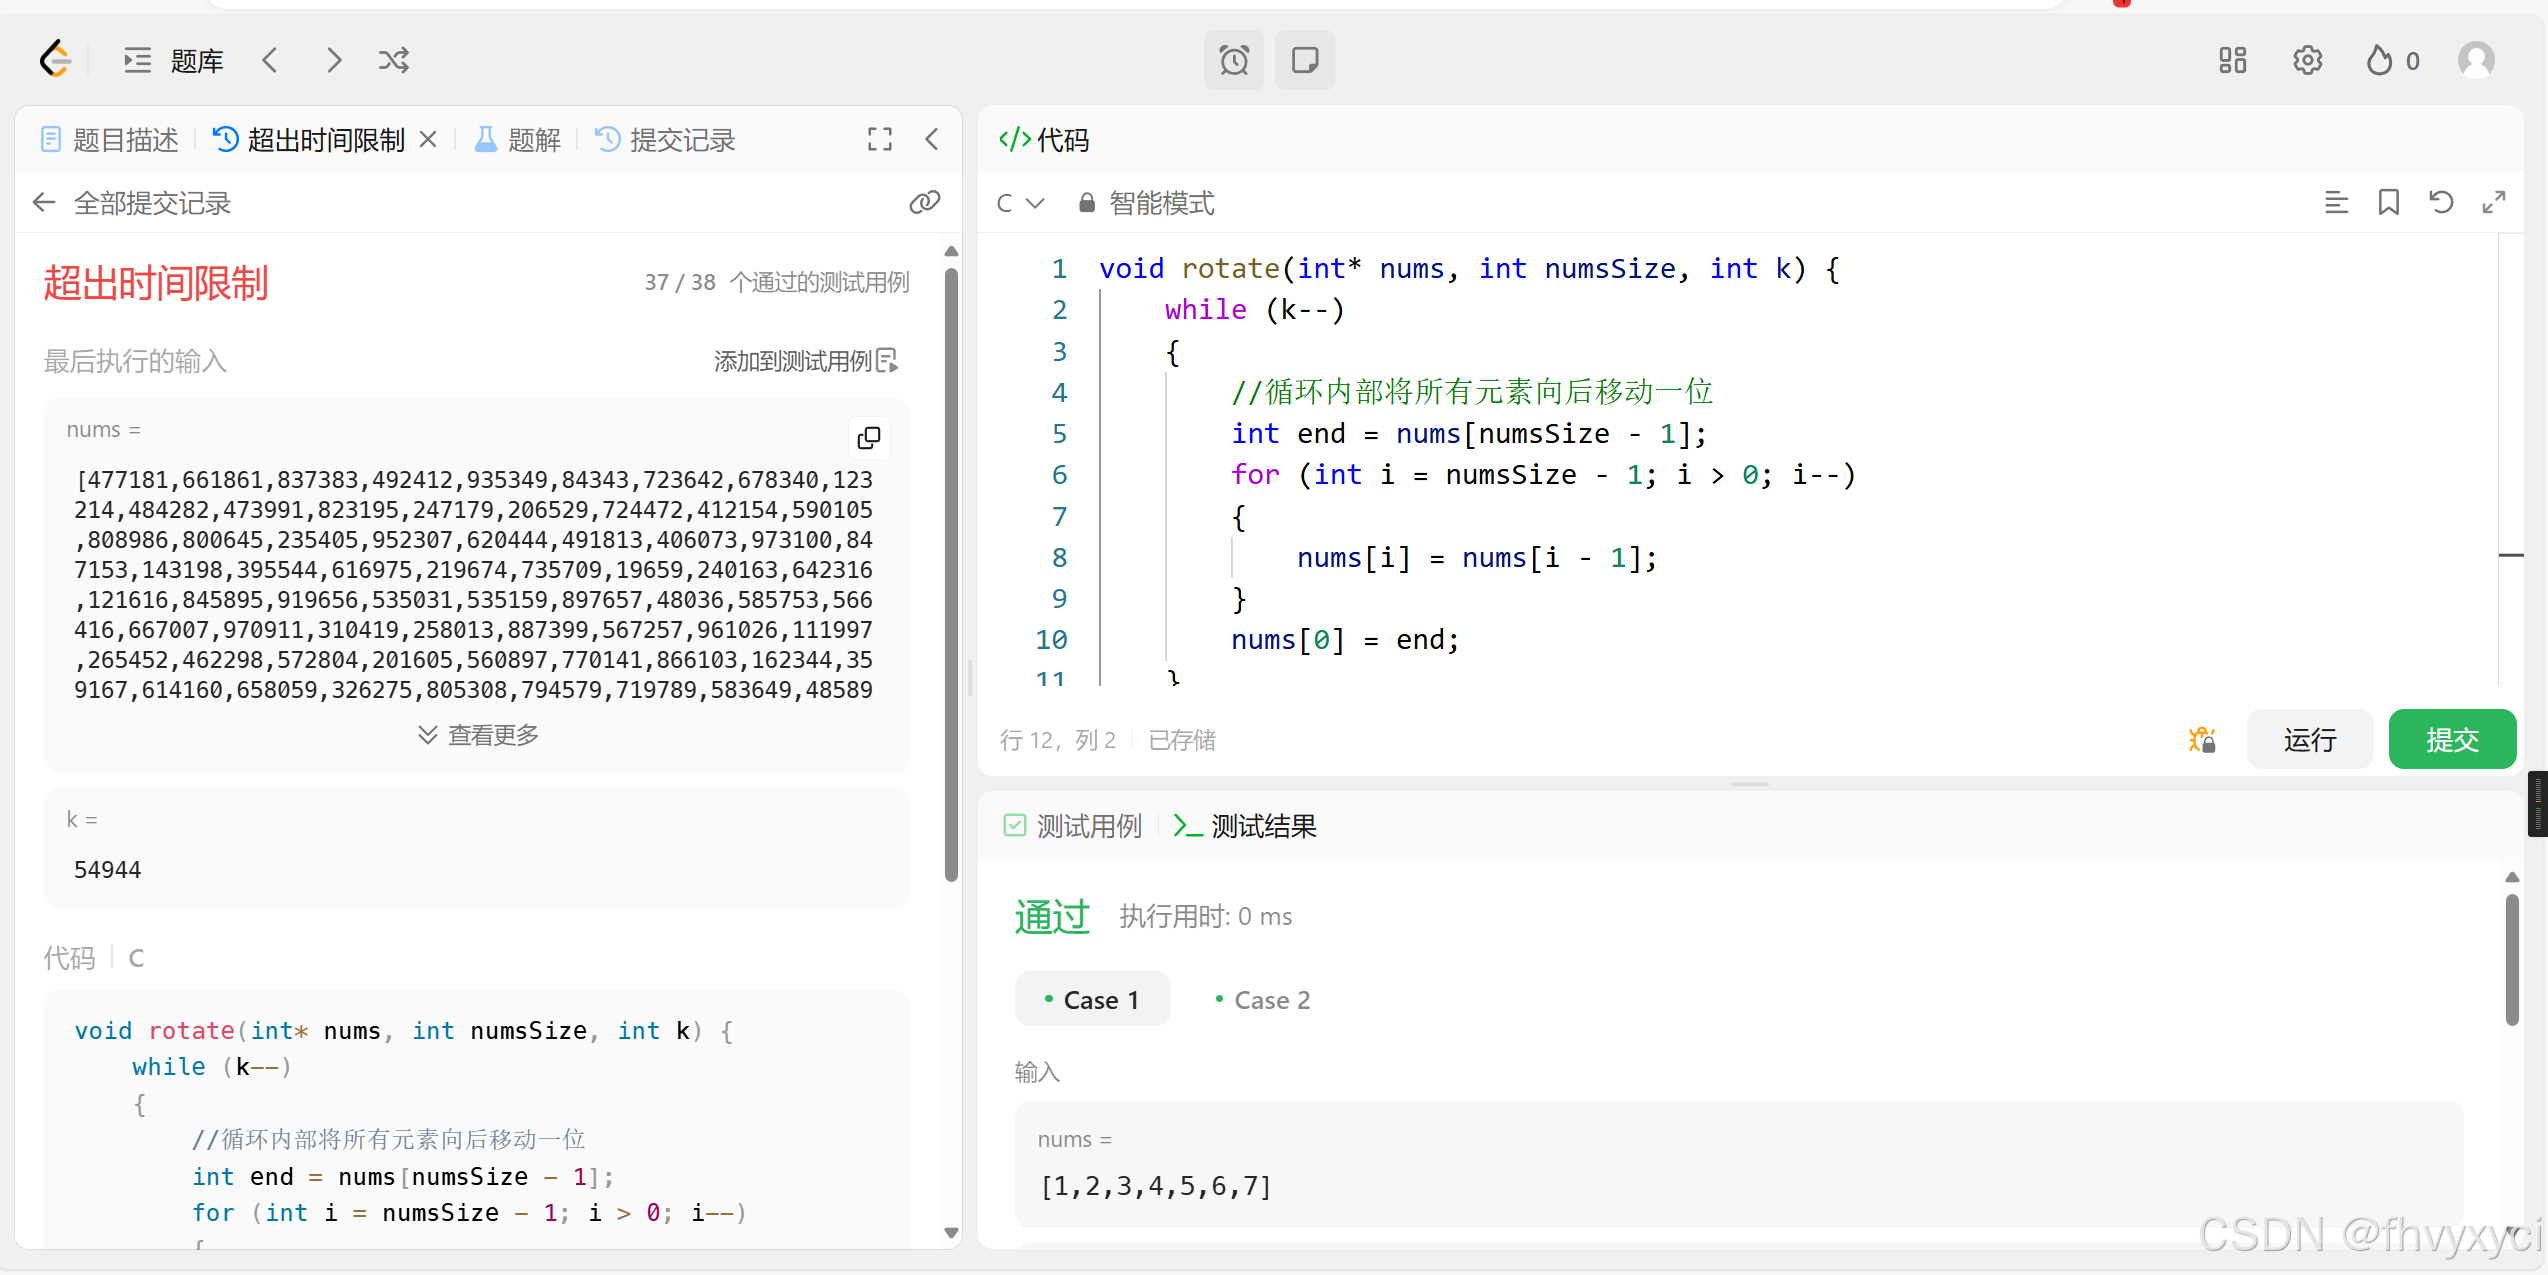Open settings gear icon
Screen dimensions: 2548x1275
click(2307, 61)
